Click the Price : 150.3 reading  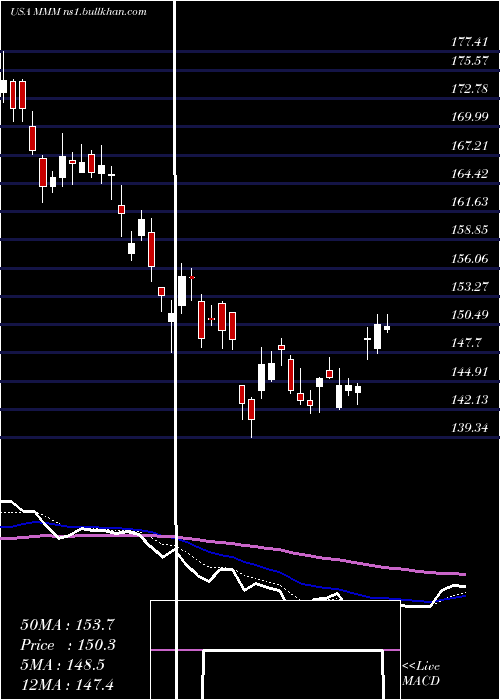(x=68, y=645)
